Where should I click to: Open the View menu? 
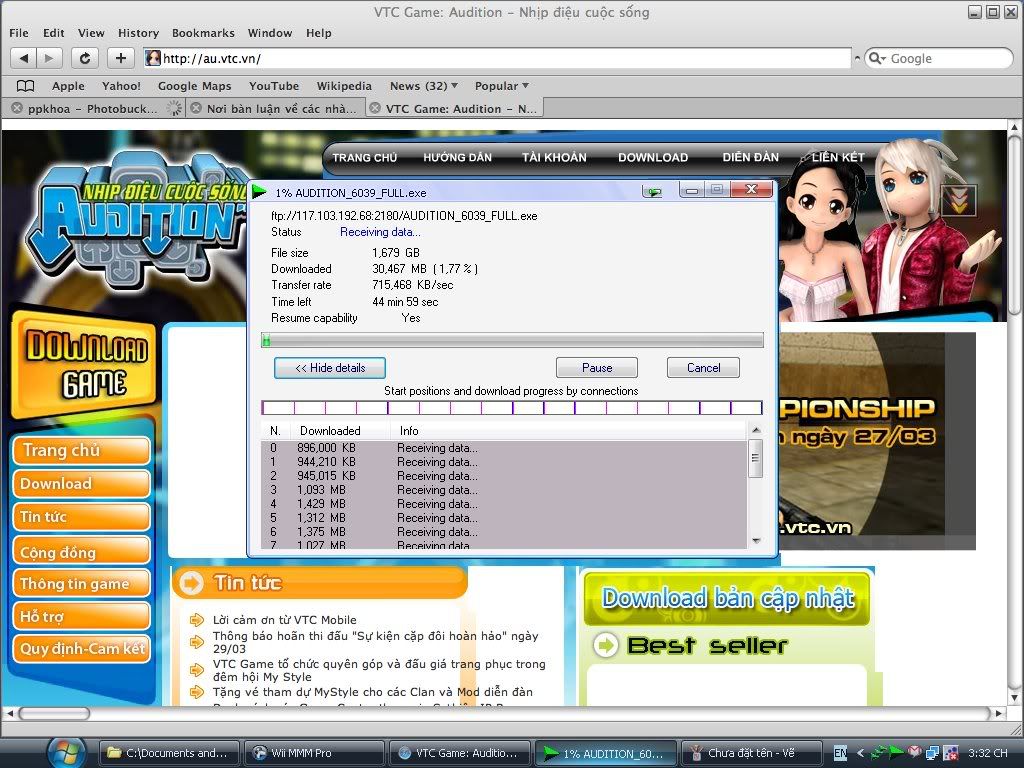coord(91,33)
